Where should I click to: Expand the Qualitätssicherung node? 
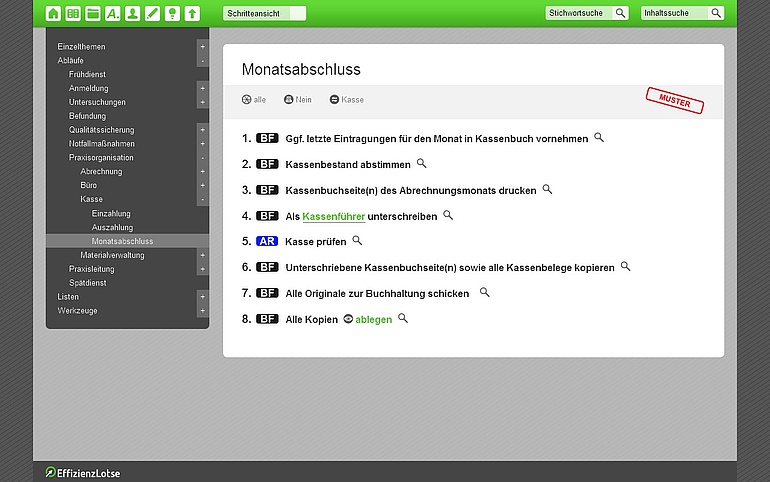pos(202,130)
